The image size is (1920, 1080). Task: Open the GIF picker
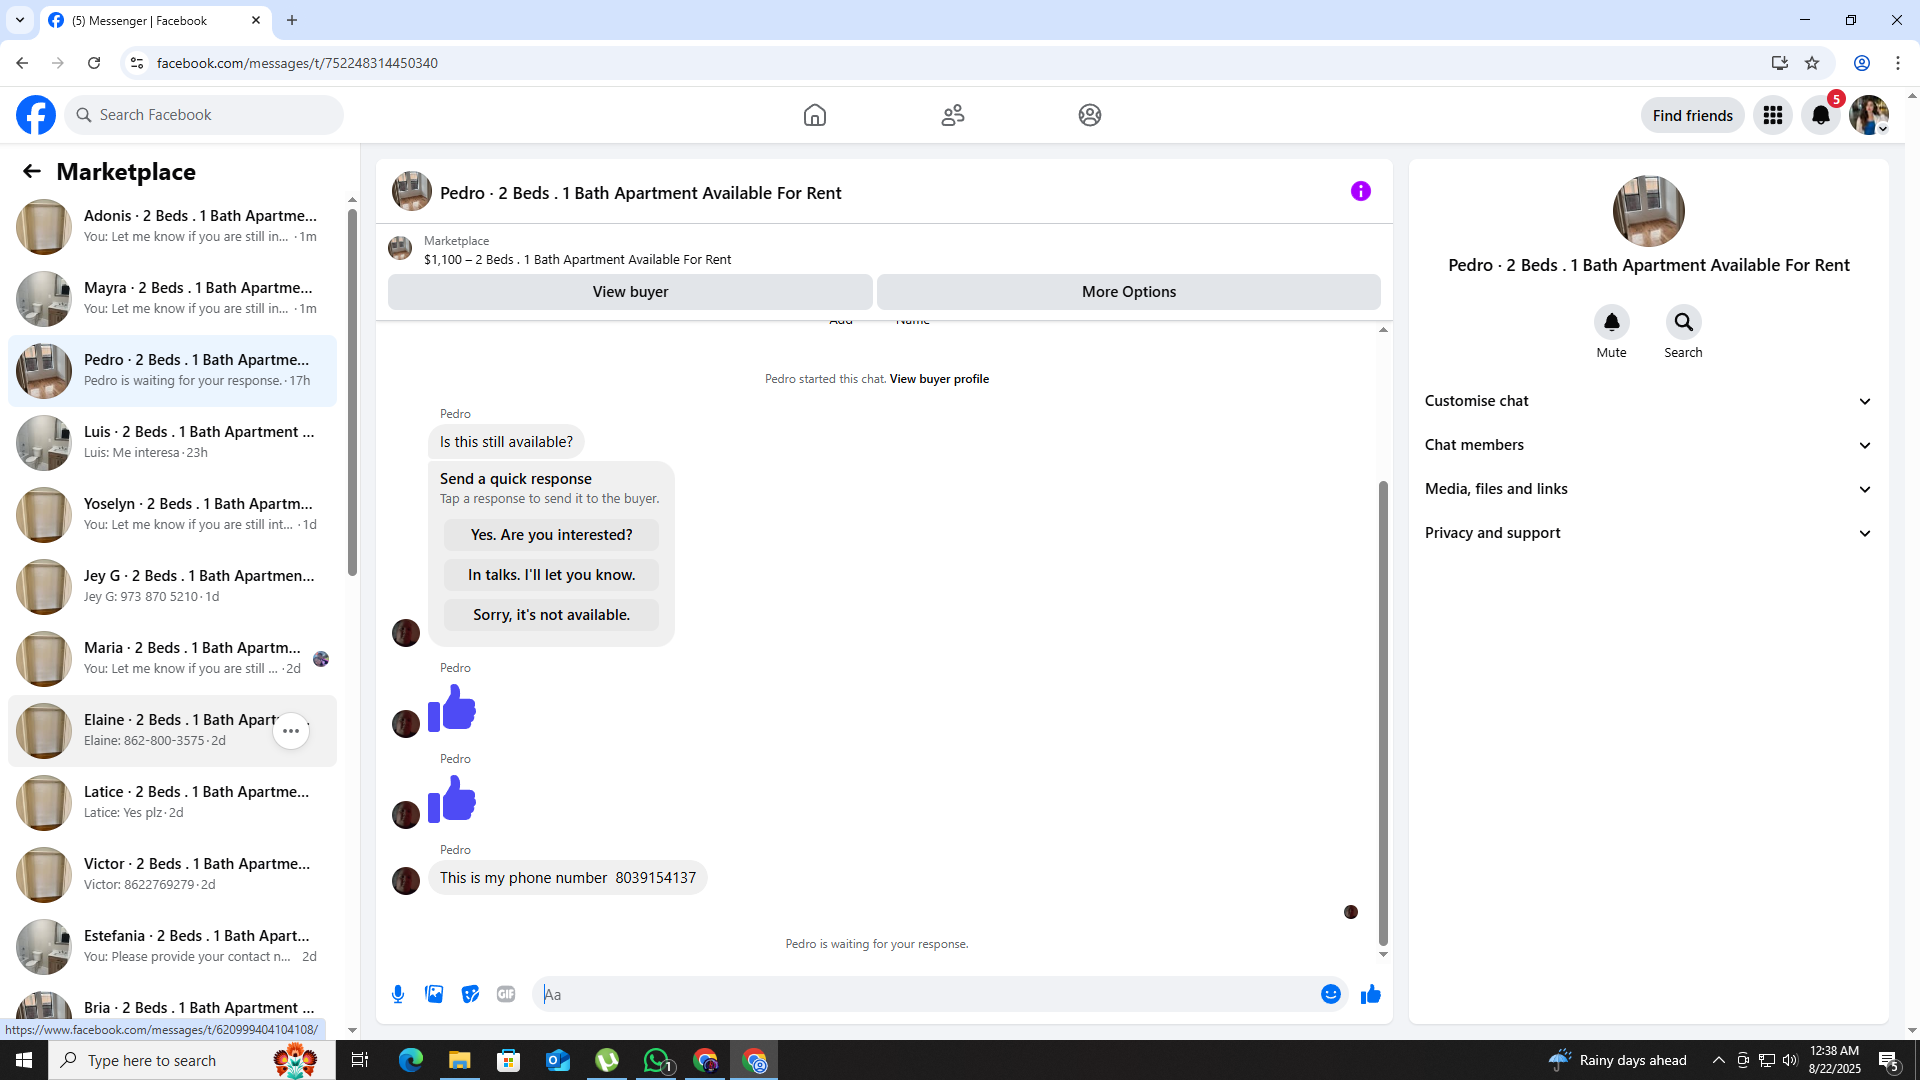506,994
